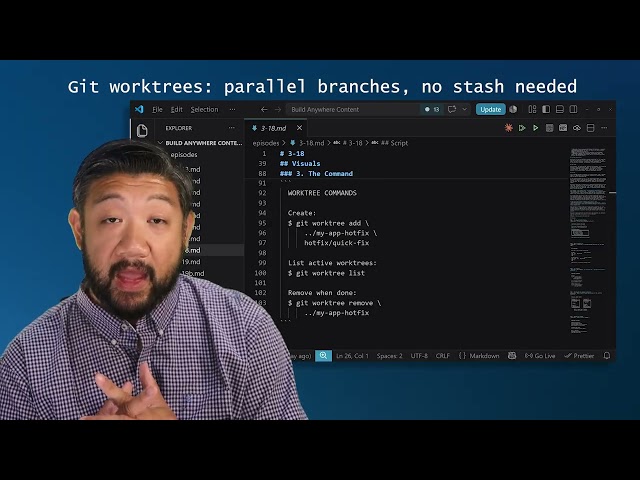Click the '$ git worktree remove \' line
The width and height of the screenshot is (640, 480).
pyautogui.click(x=334, y=303)
